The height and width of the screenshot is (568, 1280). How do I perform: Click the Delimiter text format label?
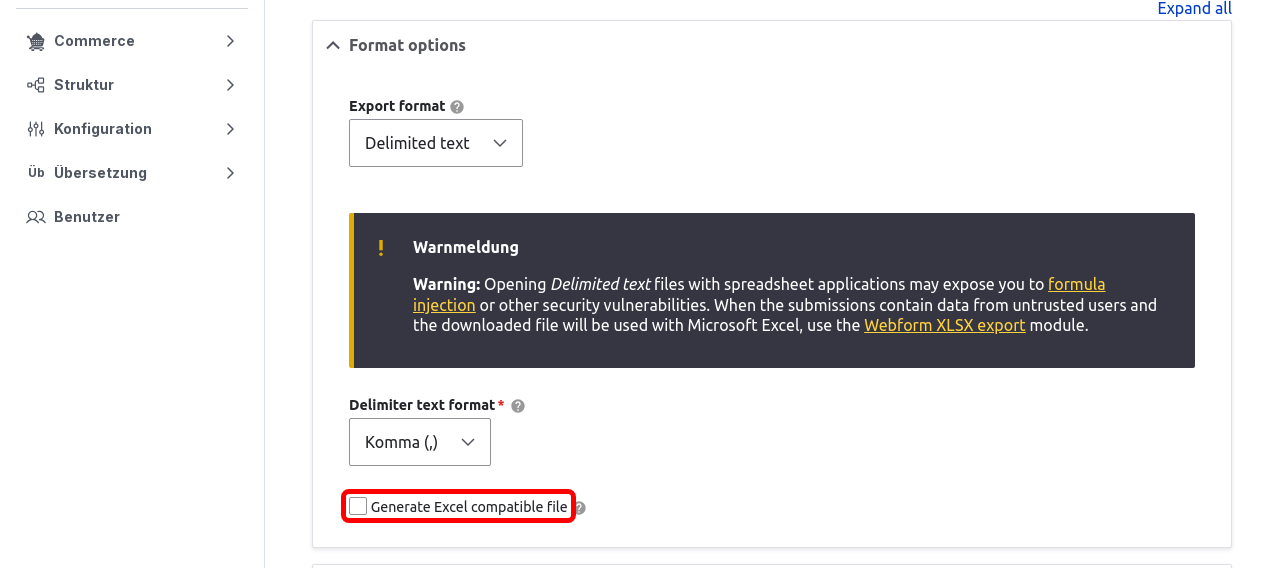point(422,405)
